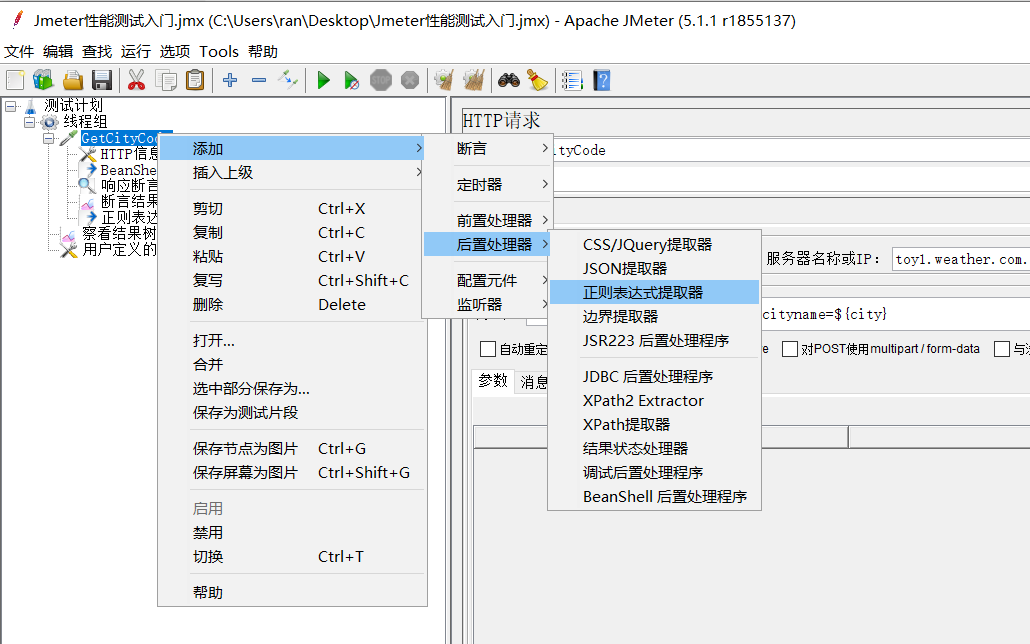Choose 切换 from the context menu
This screenshot has width=1030, height=644.
292,556
